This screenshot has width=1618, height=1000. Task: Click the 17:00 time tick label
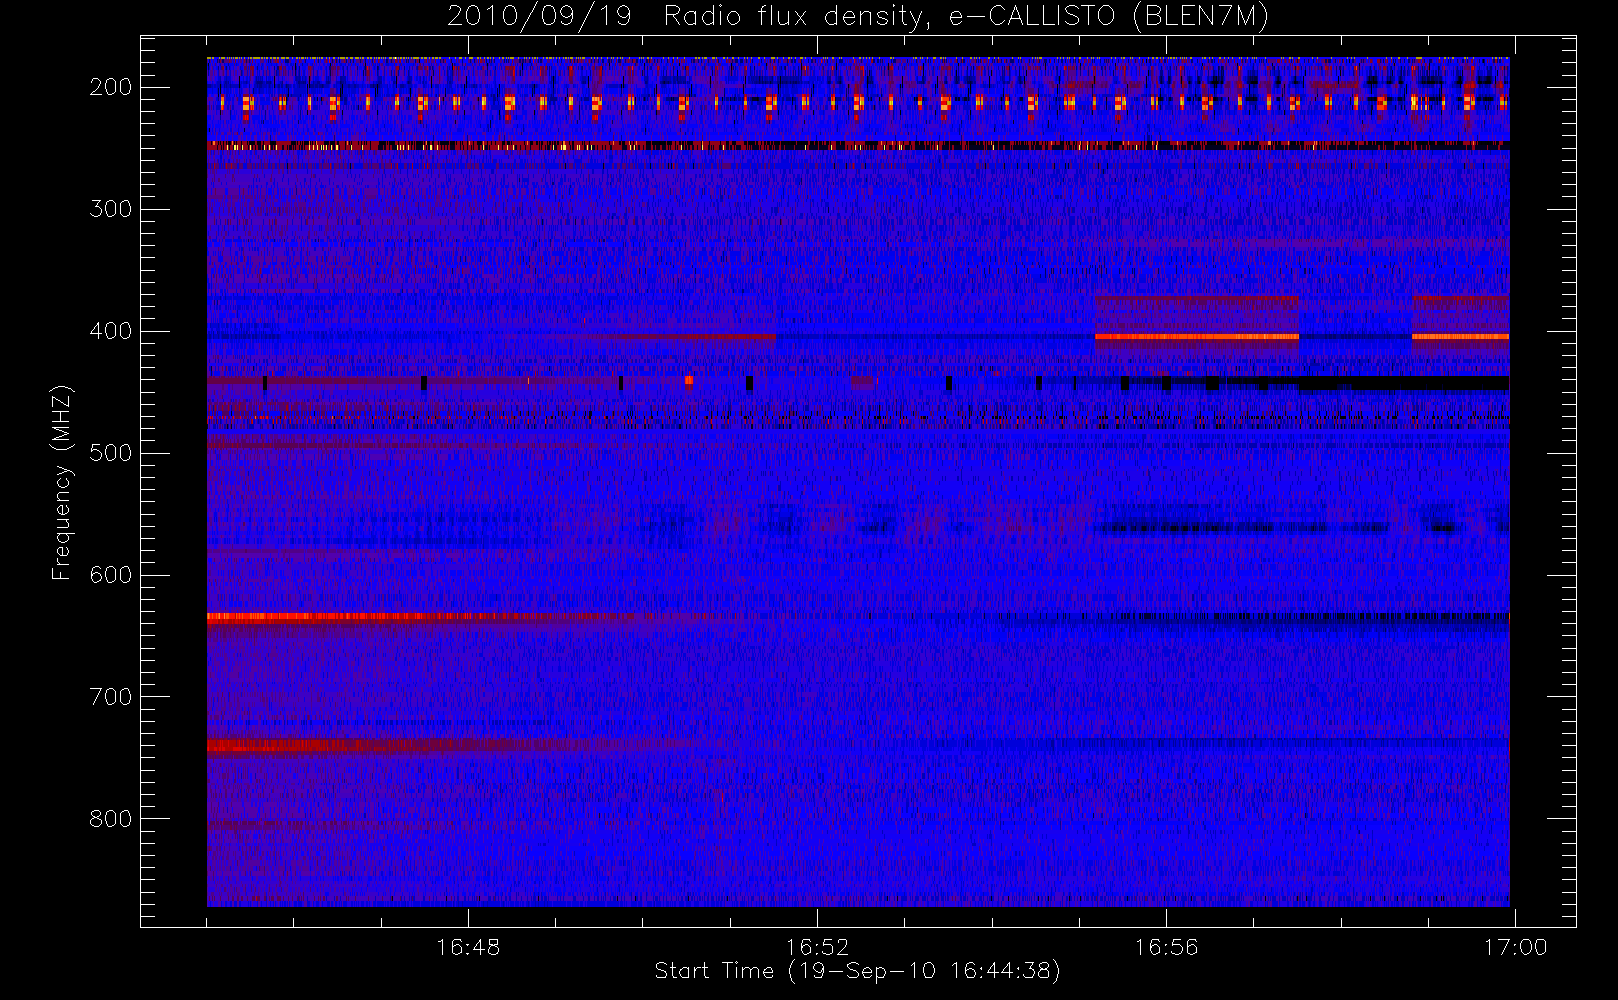point(1515,947)
